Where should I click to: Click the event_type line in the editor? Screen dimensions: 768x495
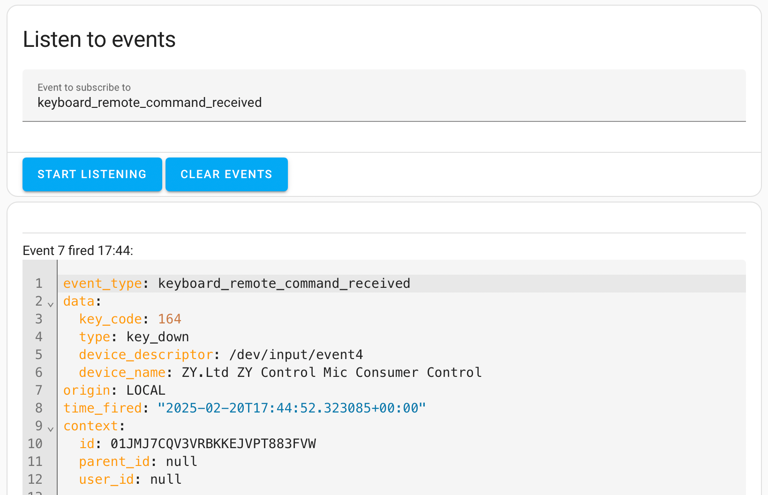point(236,284)
